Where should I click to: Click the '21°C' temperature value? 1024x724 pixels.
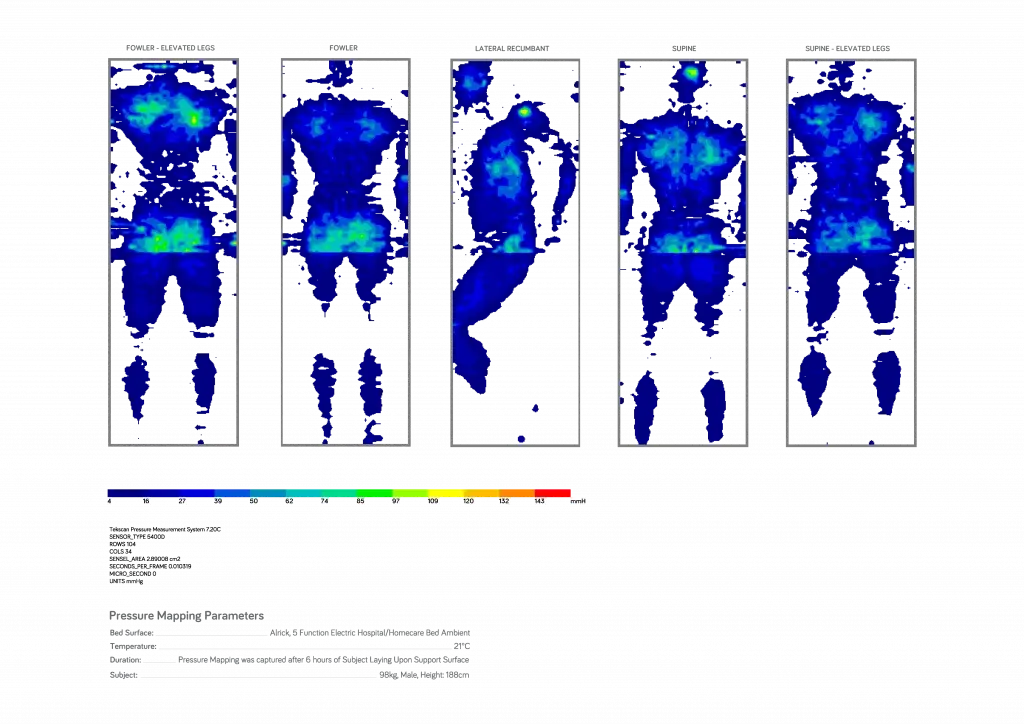[x=462, y=646]
